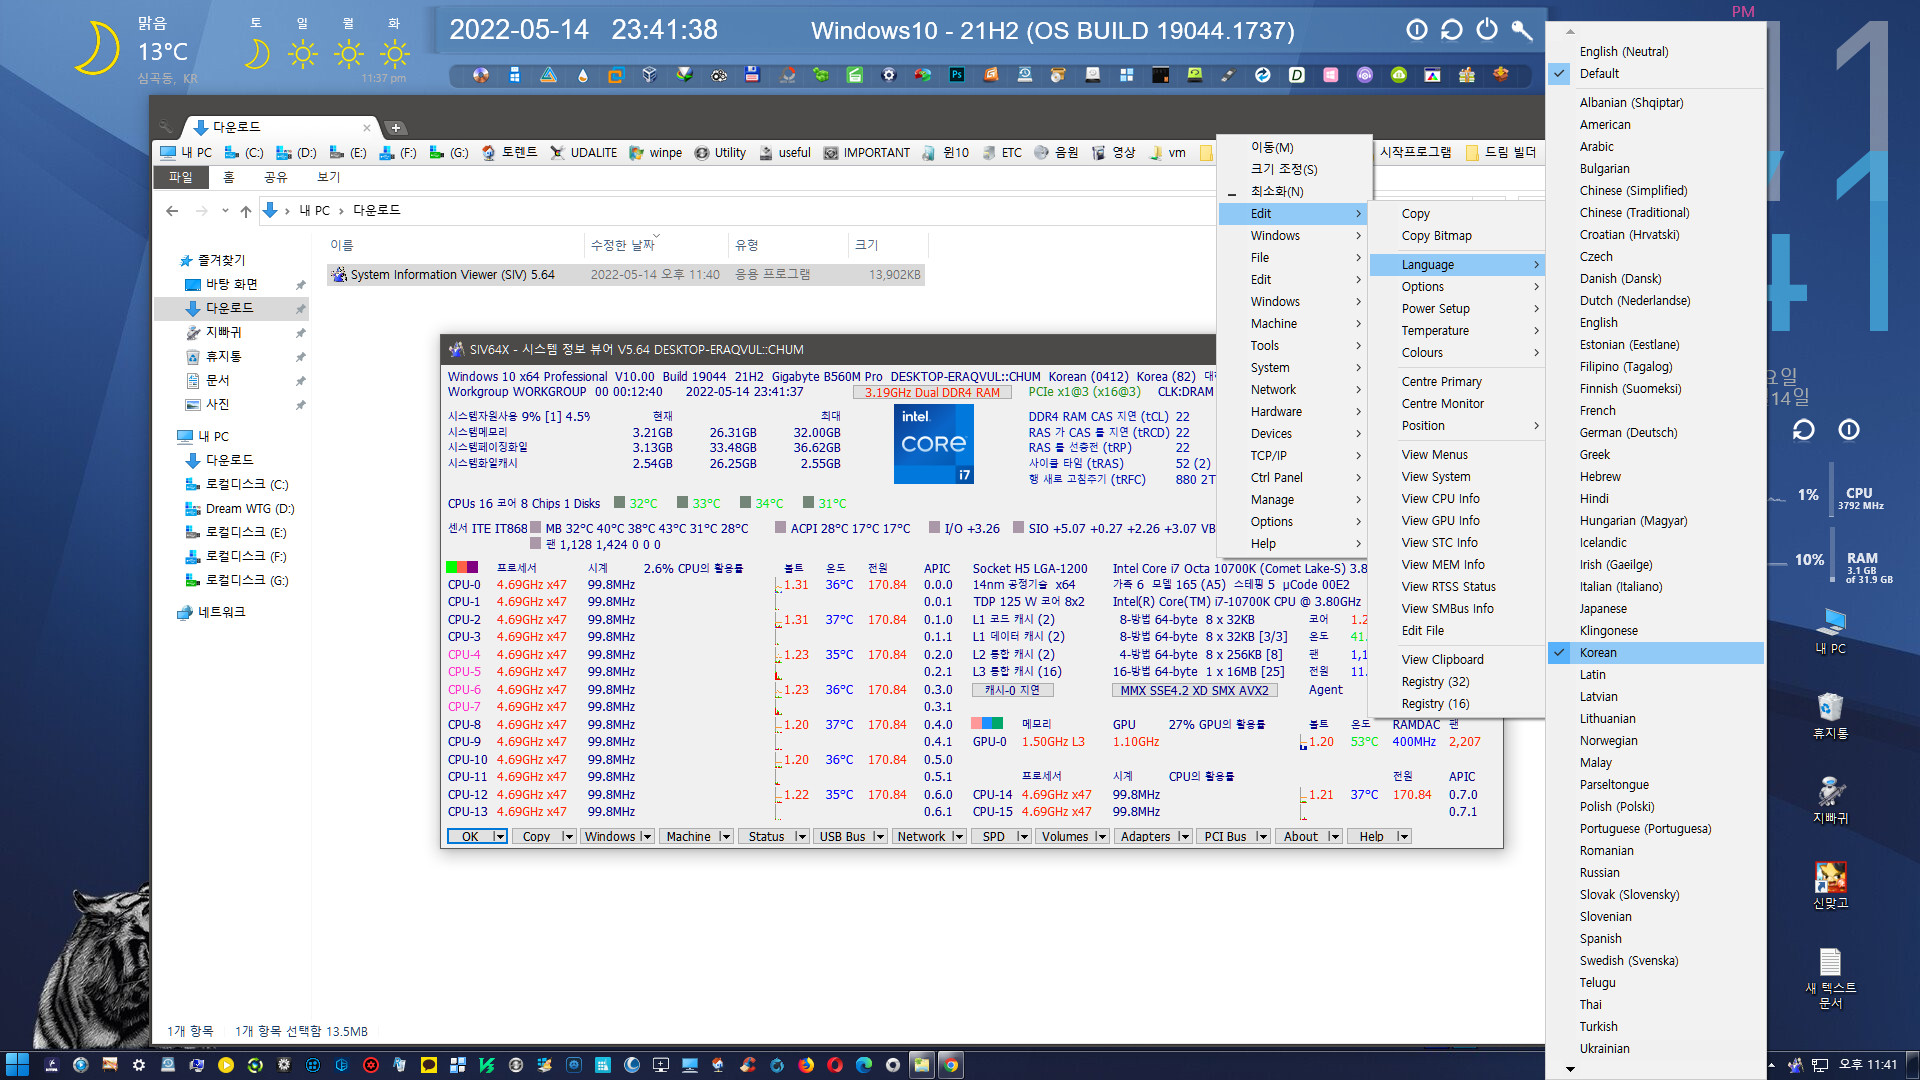Select the 휴지통 desktop icon

point(1831,716)
